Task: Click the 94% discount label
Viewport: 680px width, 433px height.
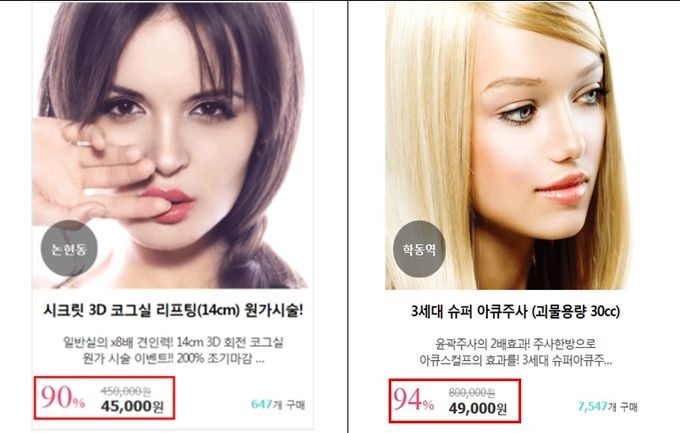Action: 413,400
